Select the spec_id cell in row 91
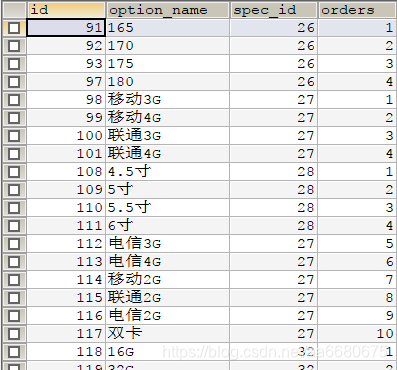Screen dimensions: 397x370 (x=273, y=28)
